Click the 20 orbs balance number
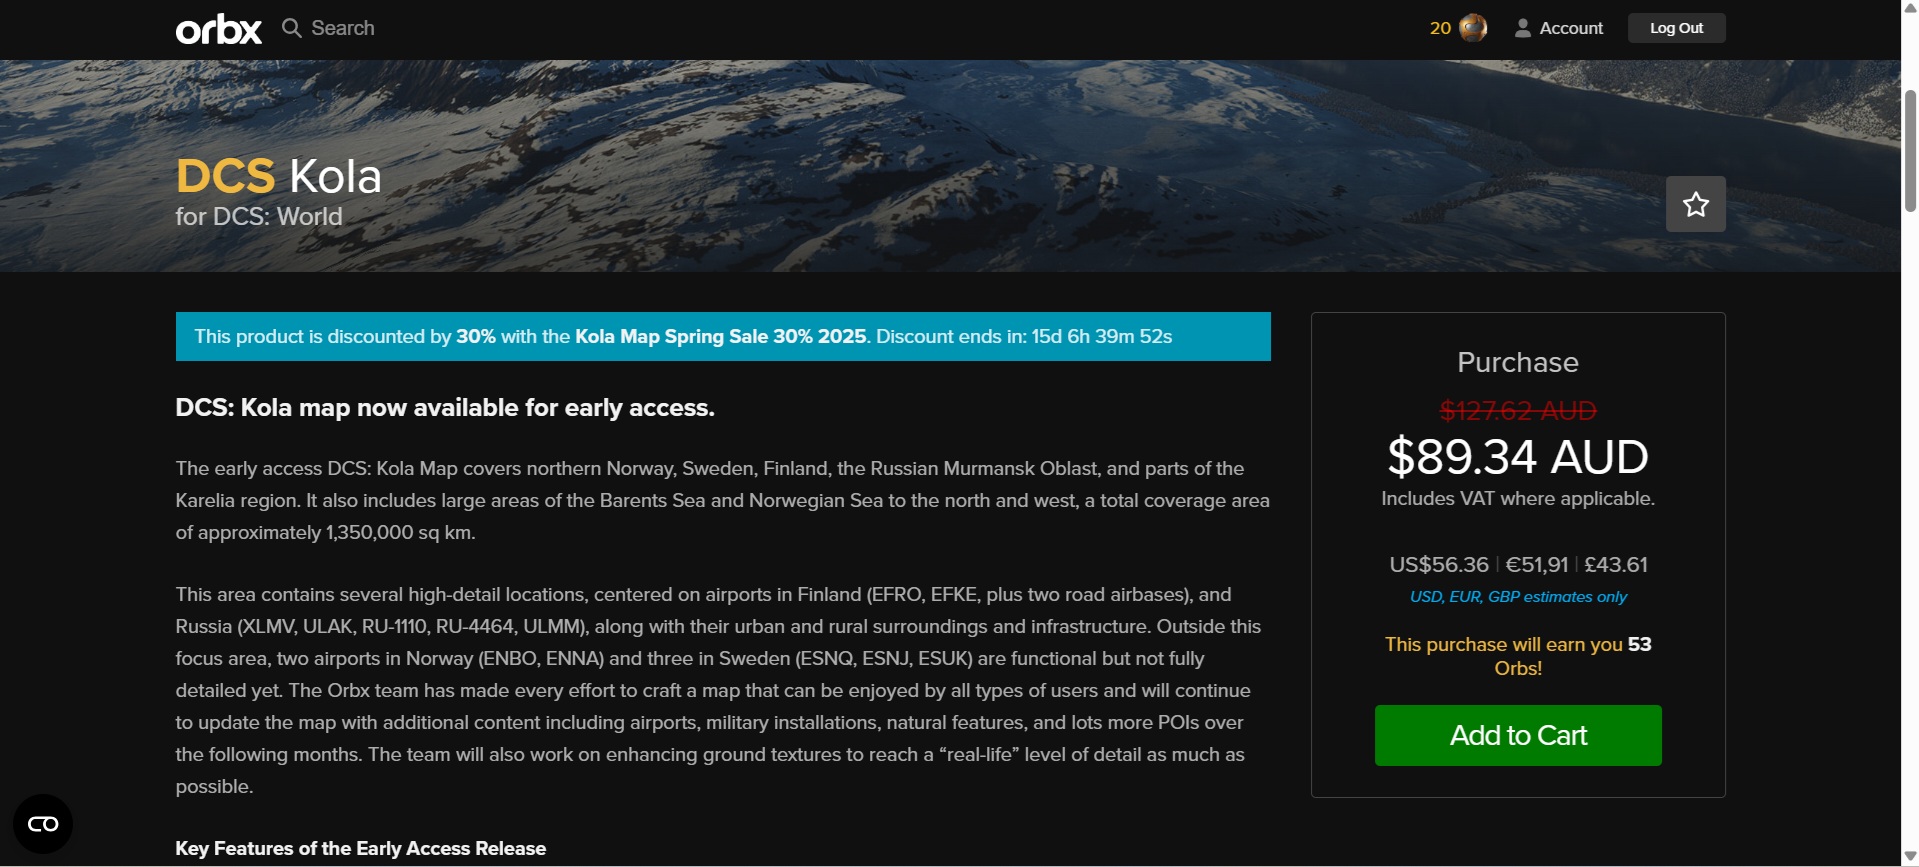This screenshot has width=1919, height=867. 1440,28
